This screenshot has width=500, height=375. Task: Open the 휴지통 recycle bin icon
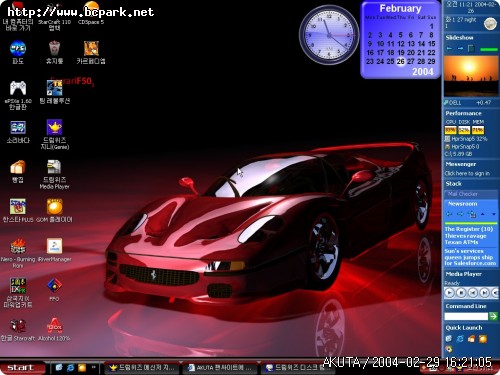tap(54, 52)
